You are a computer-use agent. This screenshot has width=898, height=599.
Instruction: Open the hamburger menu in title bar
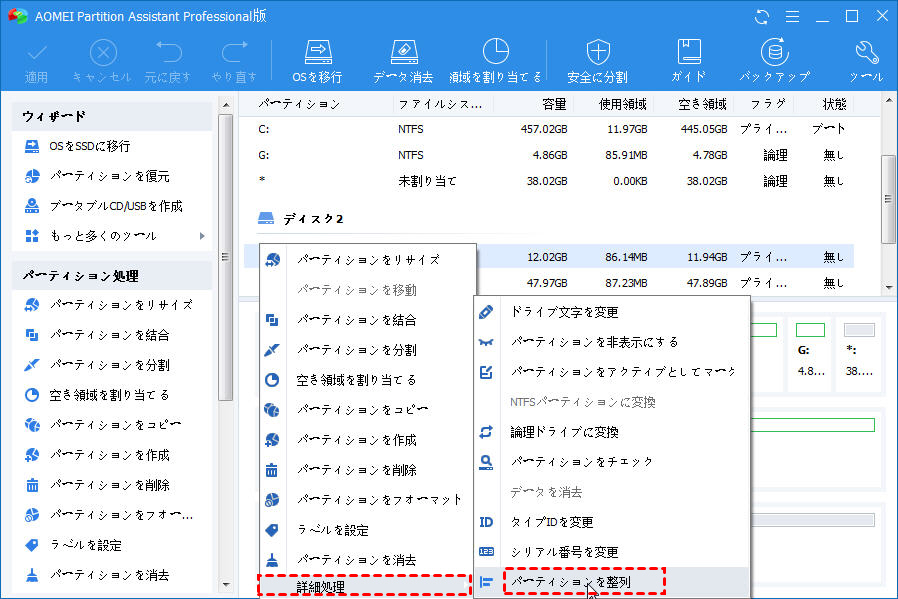[x=792, y=17]
